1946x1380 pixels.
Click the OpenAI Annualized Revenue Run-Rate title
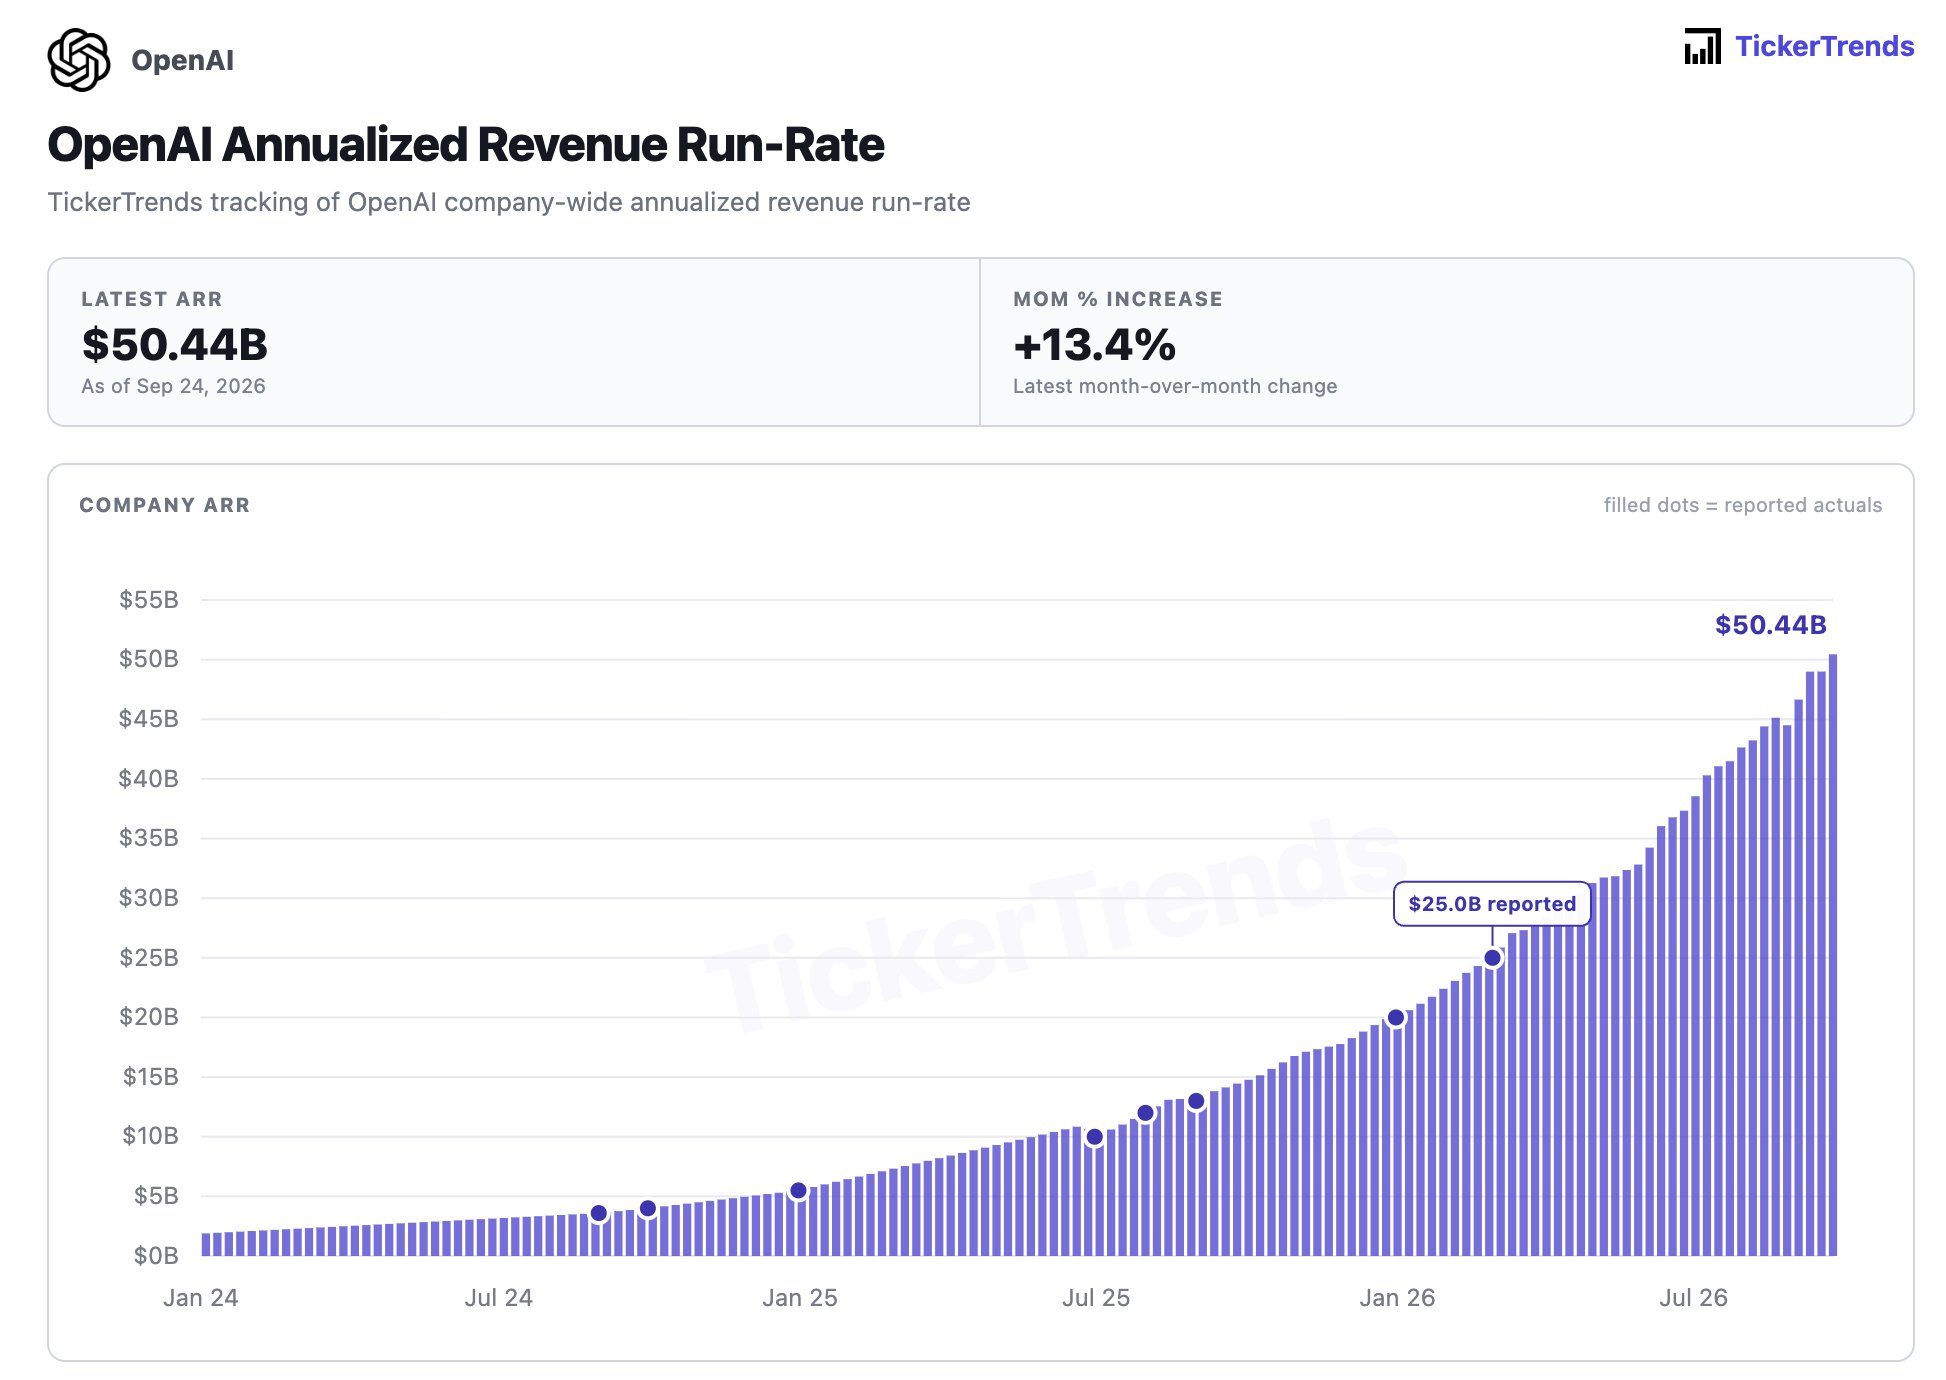click(466, 145)
